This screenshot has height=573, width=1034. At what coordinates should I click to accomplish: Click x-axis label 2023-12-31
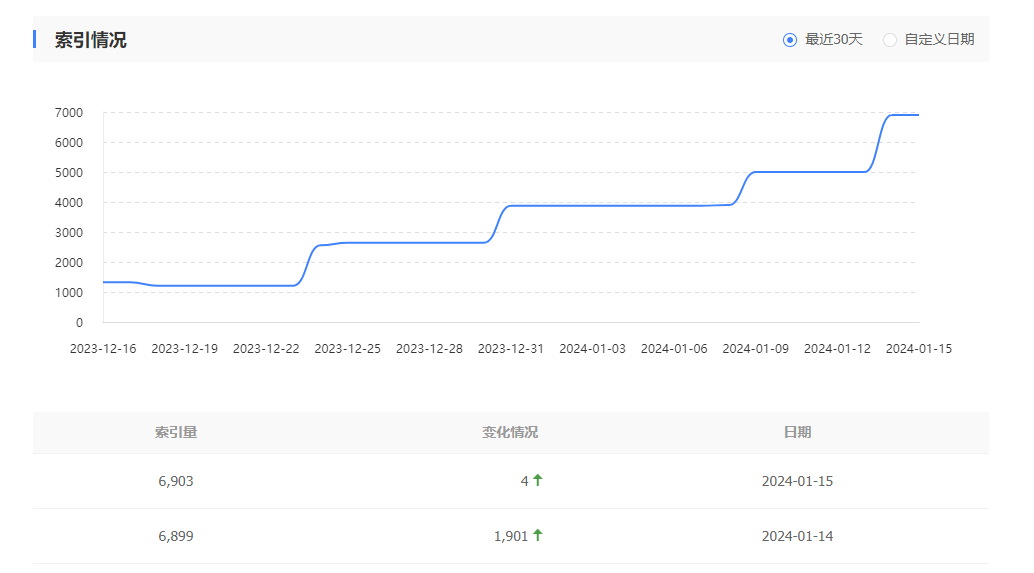pyautogui.click(x=510, y=349)
